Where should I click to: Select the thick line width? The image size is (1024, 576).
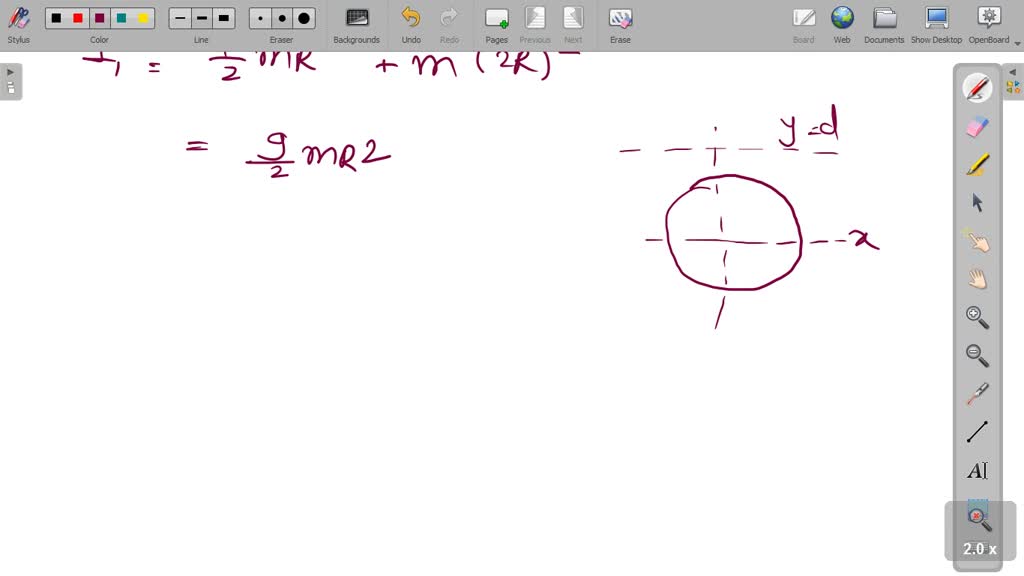[x=223, y=18]
